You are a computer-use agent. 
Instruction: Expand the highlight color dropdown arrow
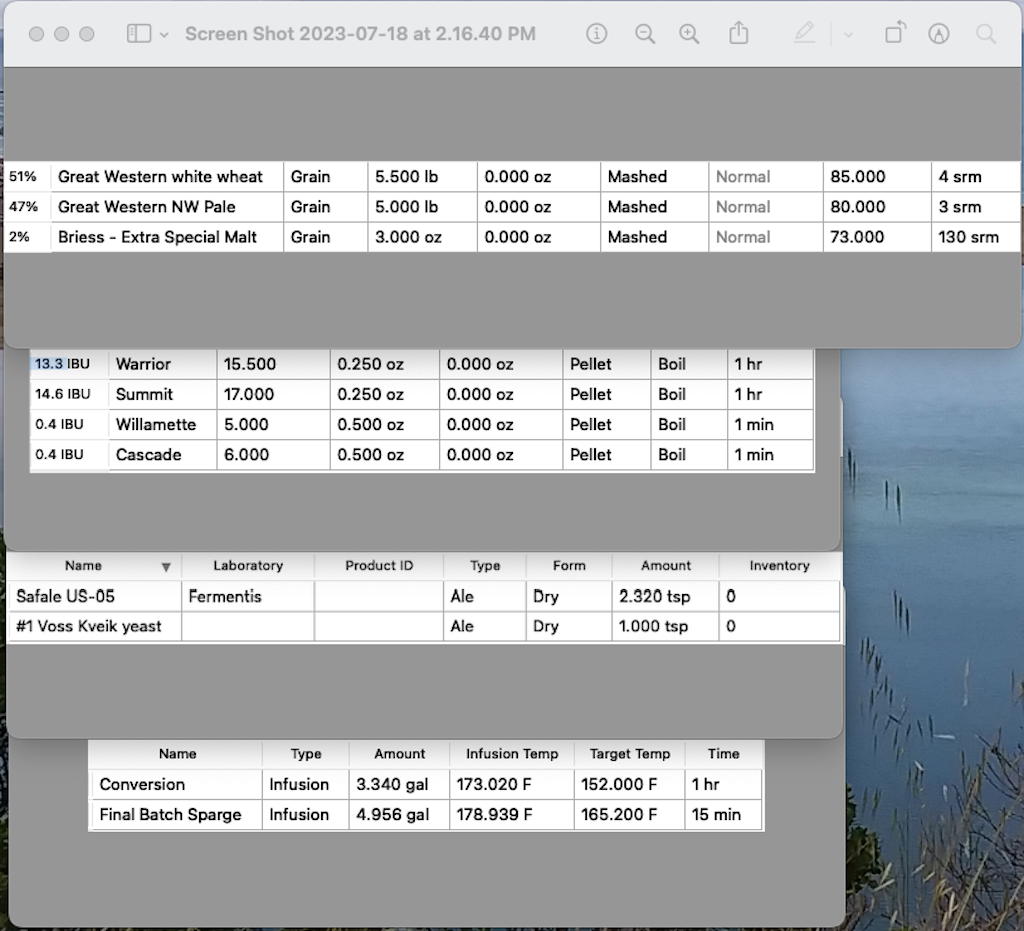848,35
